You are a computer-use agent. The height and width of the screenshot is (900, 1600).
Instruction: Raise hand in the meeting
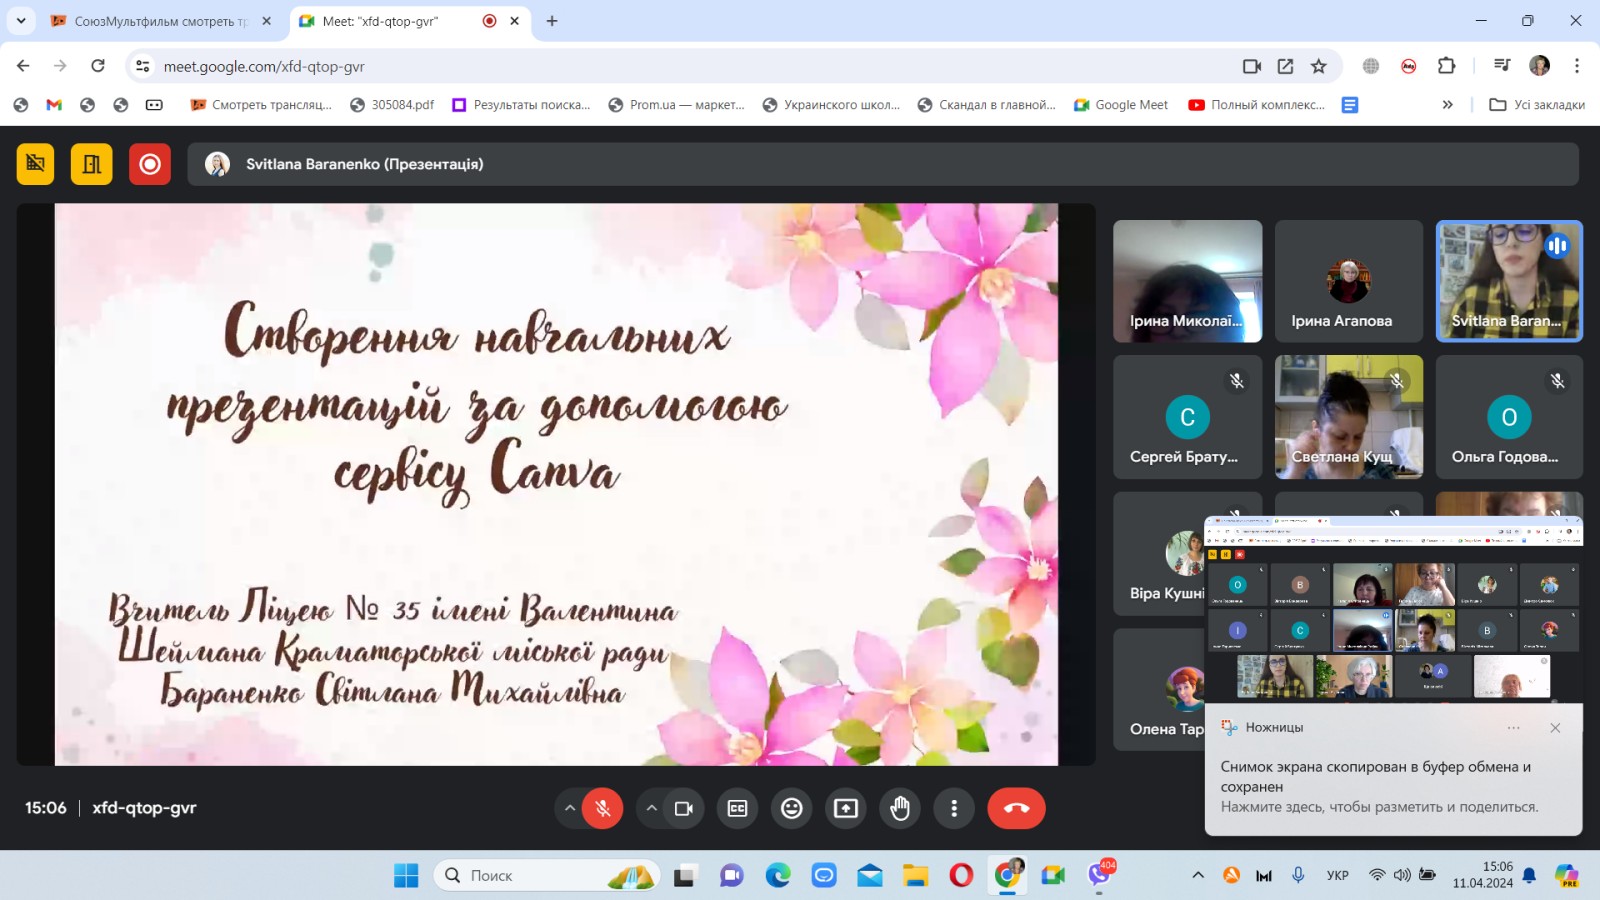[x=900, y=808]
